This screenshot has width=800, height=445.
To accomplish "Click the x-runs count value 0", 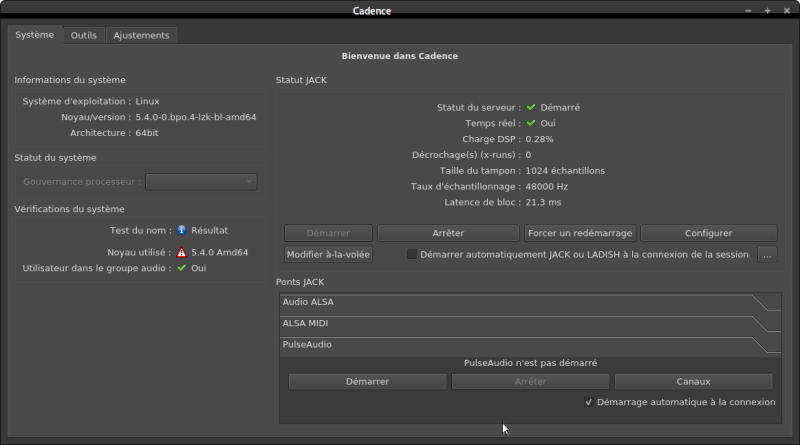I will pos(528,155).
